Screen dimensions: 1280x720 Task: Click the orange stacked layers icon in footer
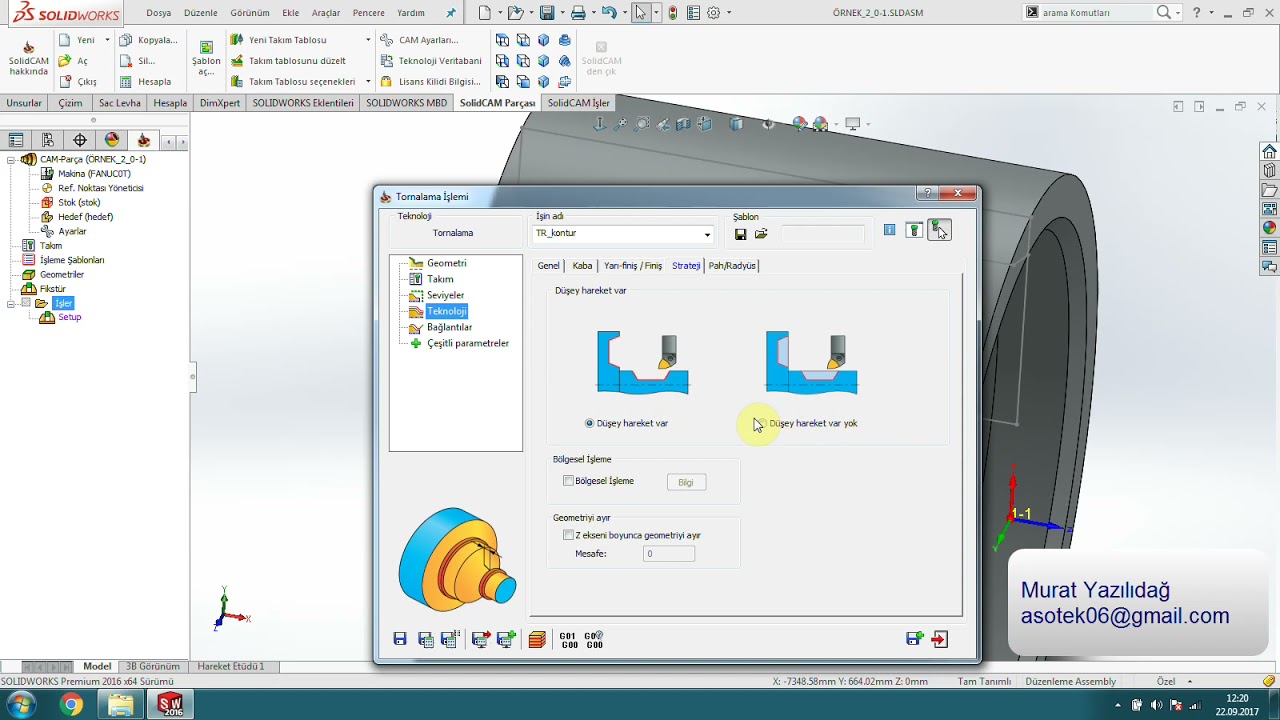tap(537, 639)
